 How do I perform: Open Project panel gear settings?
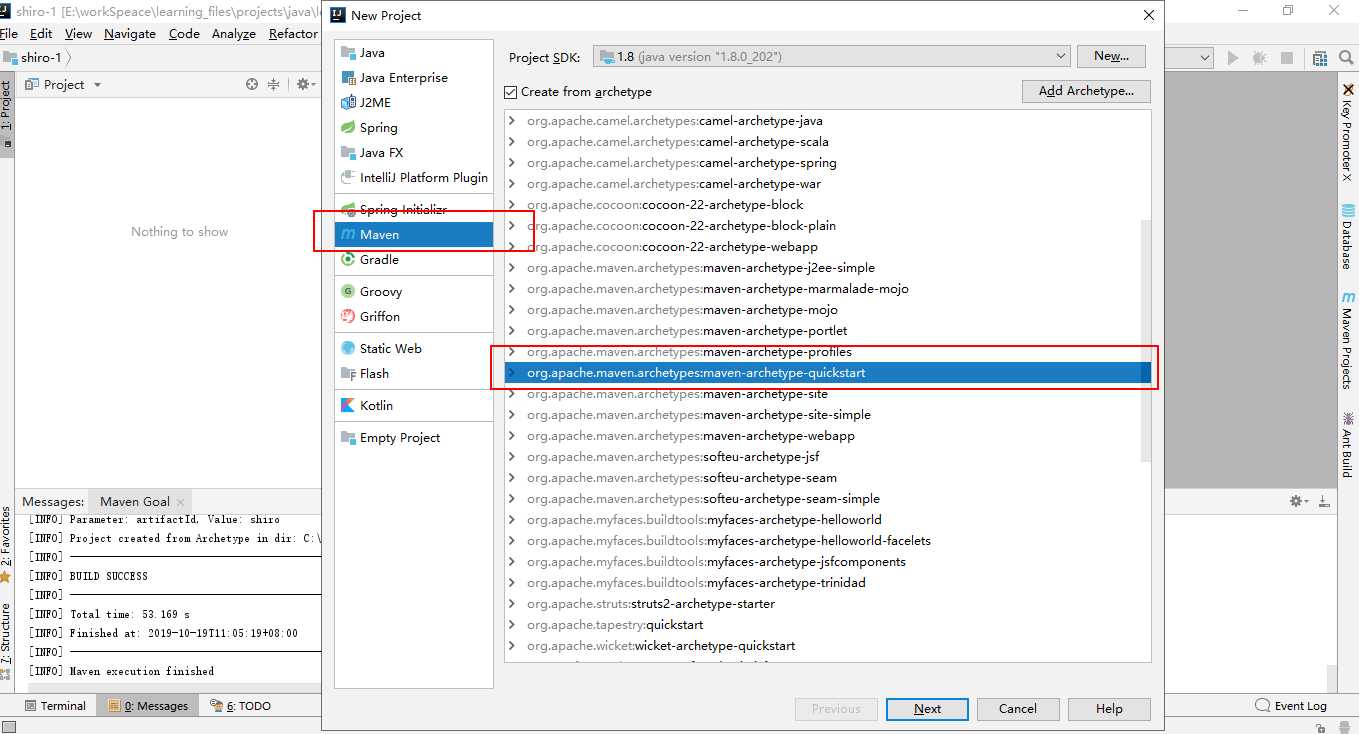click(x=305, y=85)
